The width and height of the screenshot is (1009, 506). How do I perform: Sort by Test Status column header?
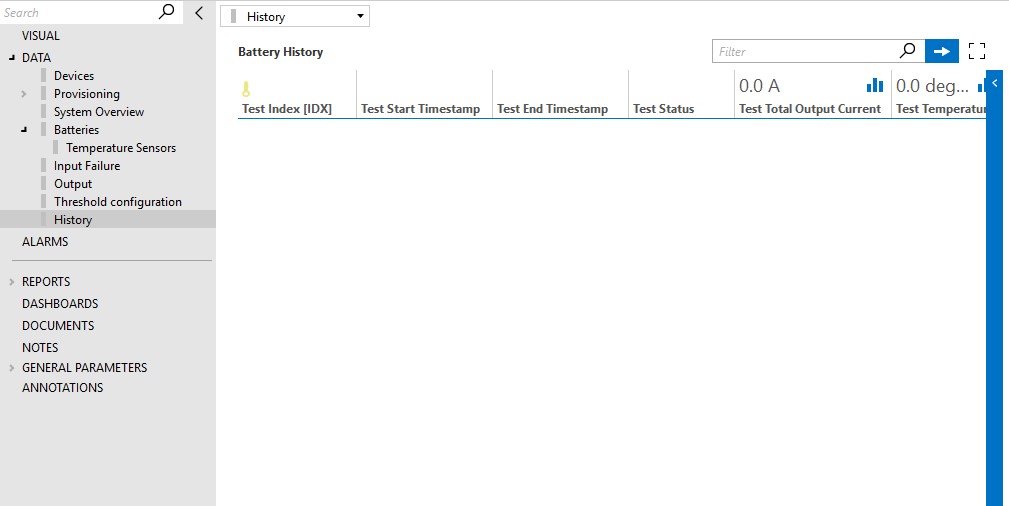tap(663, 109)
